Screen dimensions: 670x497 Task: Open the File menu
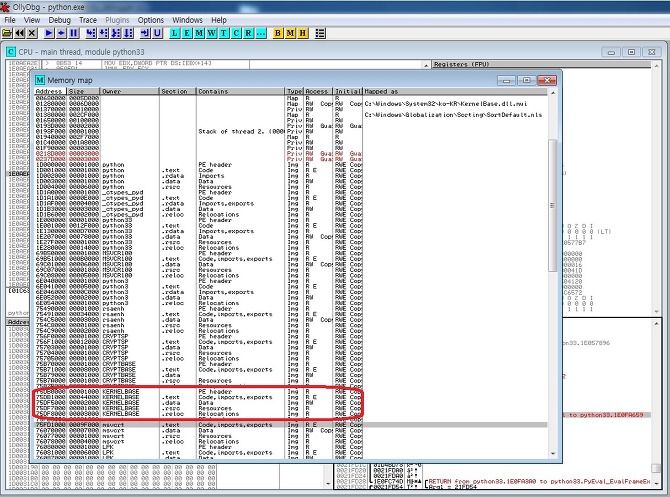point(10,20)
